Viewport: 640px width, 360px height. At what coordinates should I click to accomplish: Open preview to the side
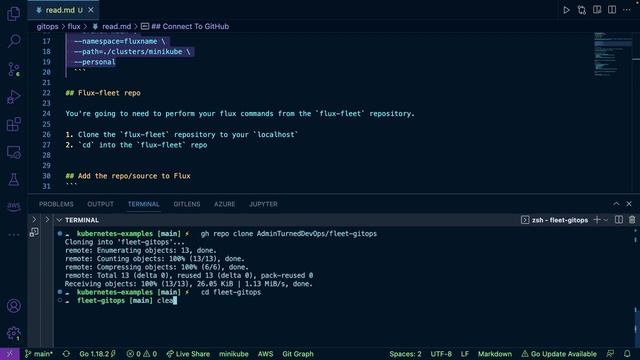[597, 10]
